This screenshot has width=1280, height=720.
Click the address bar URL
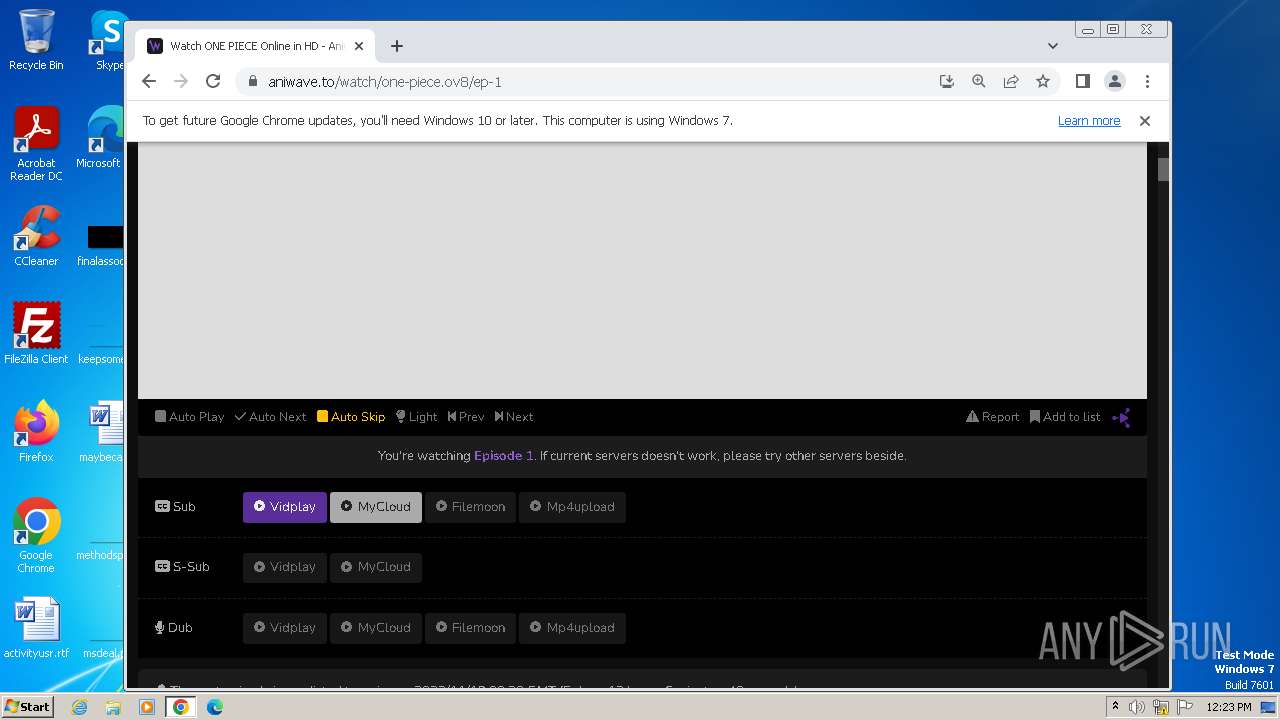(385, 82)
